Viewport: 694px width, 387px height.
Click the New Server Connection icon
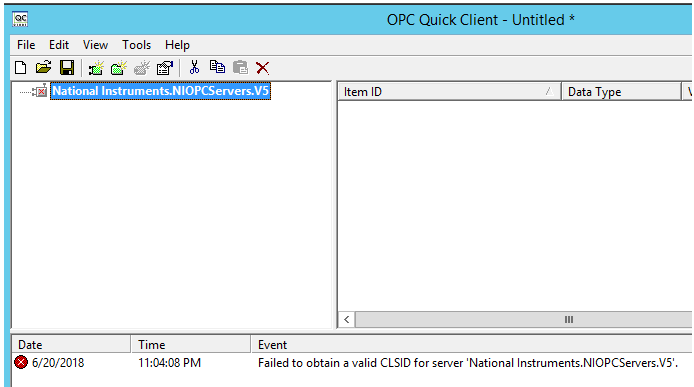coord(96,68)
